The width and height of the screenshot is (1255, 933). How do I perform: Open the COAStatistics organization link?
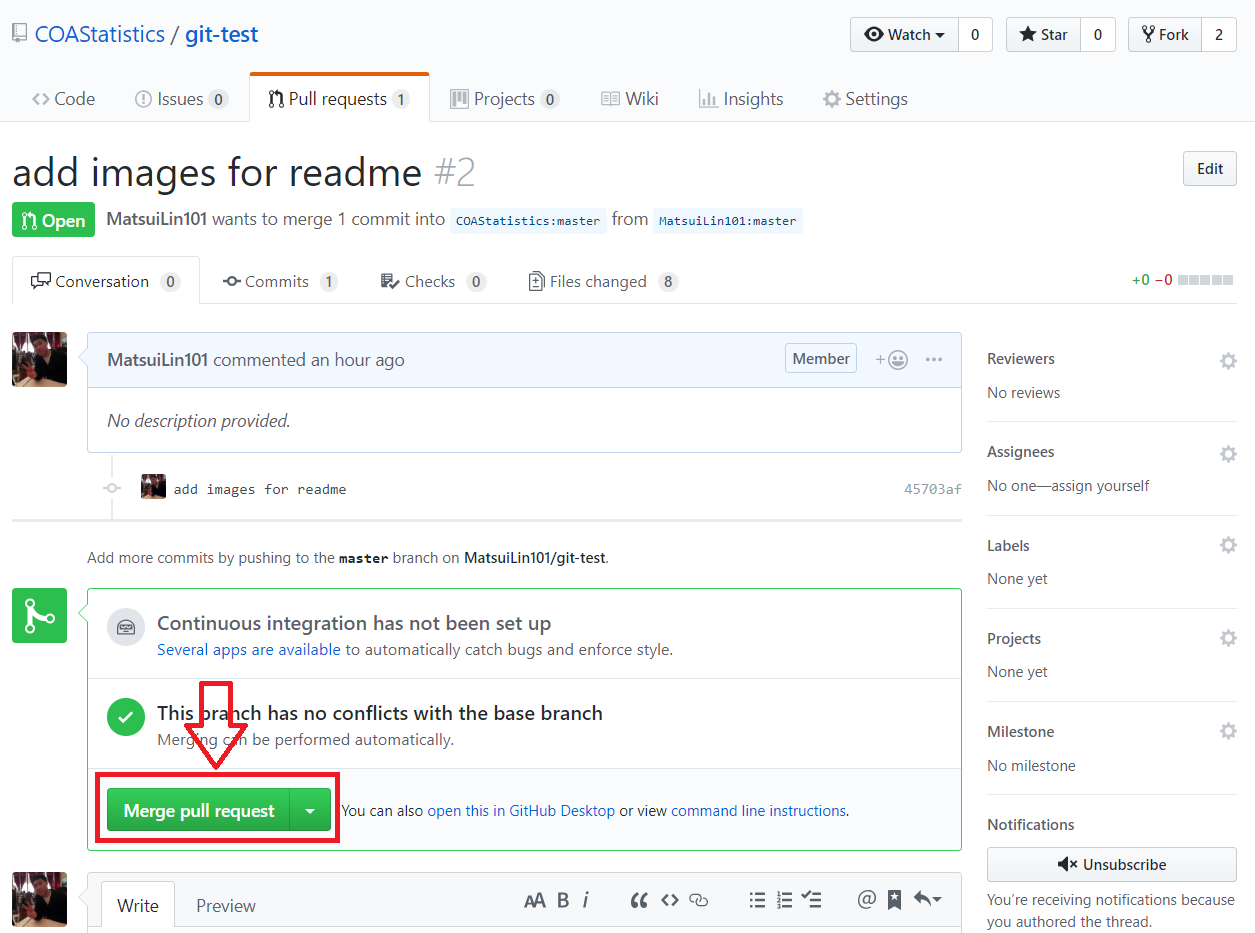[x=100, y=34]
